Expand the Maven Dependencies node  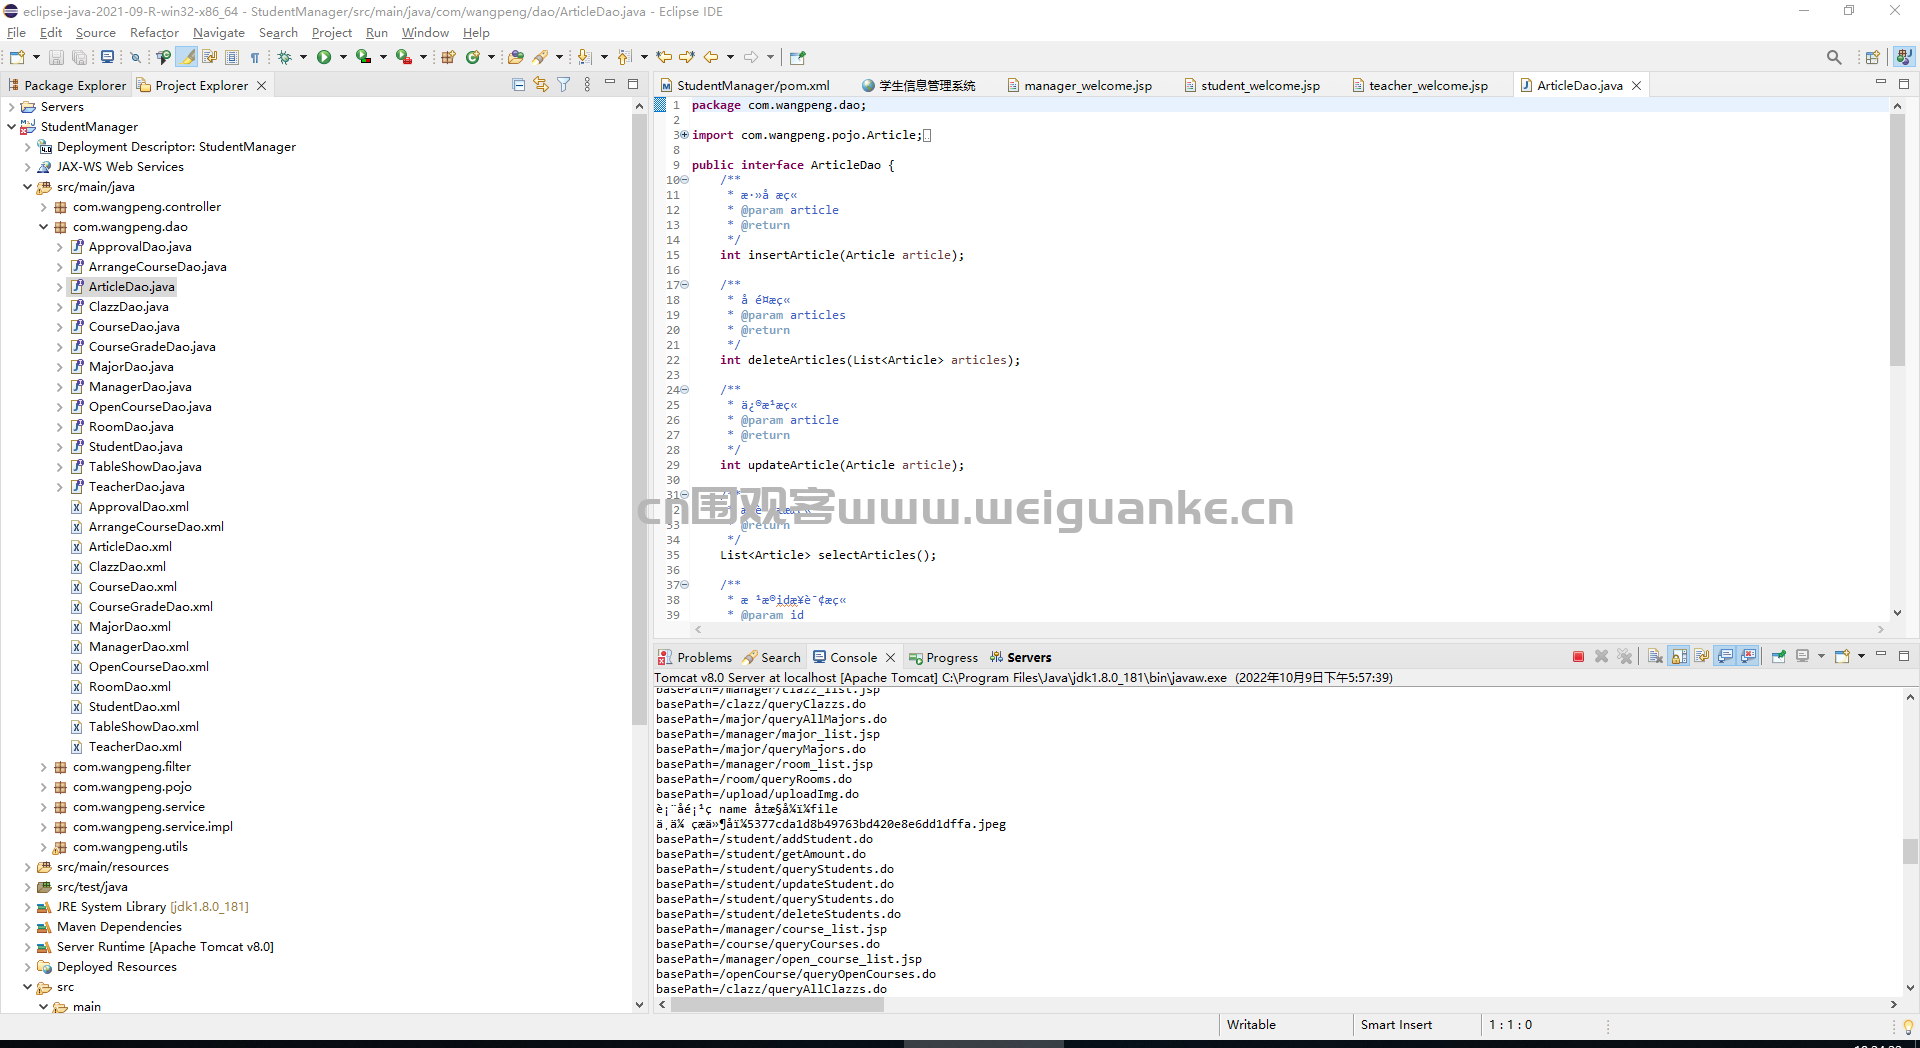tap(27, 927)
